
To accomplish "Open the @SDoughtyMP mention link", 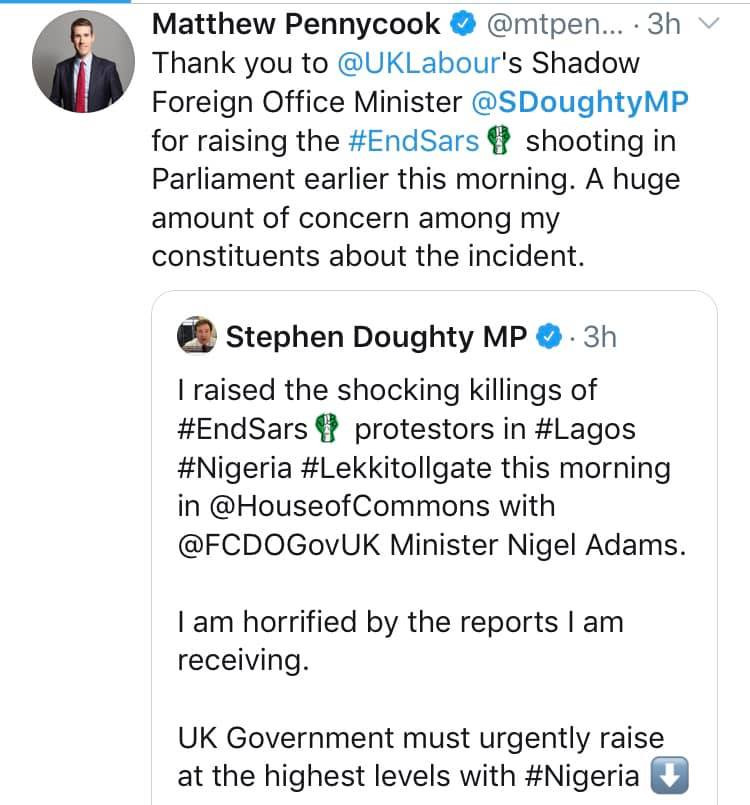I will click(x=591, y=102).
